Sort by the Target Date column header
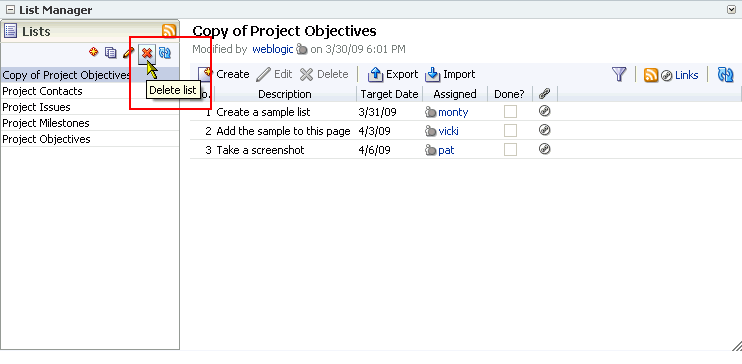 pyautogui.click(x=389, y=94)
